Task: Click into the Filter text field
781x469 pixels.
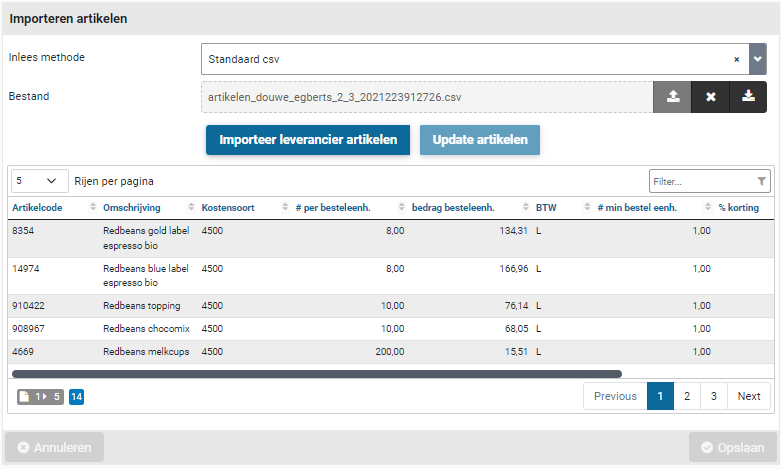Action: [700, 182]
